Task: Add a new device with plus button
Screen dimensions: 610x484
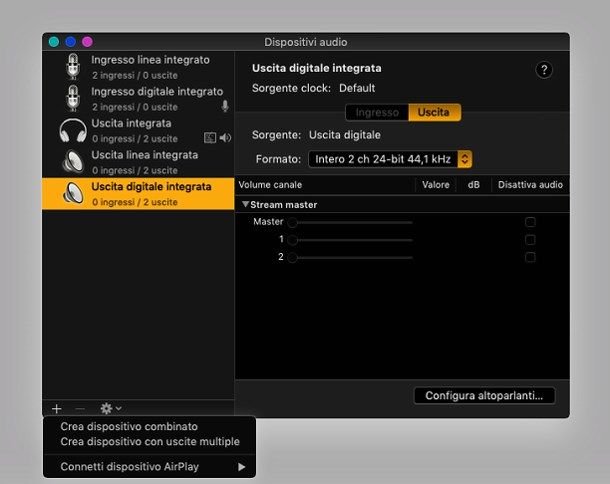Action: pyautogui.click(x=57, y=409)
